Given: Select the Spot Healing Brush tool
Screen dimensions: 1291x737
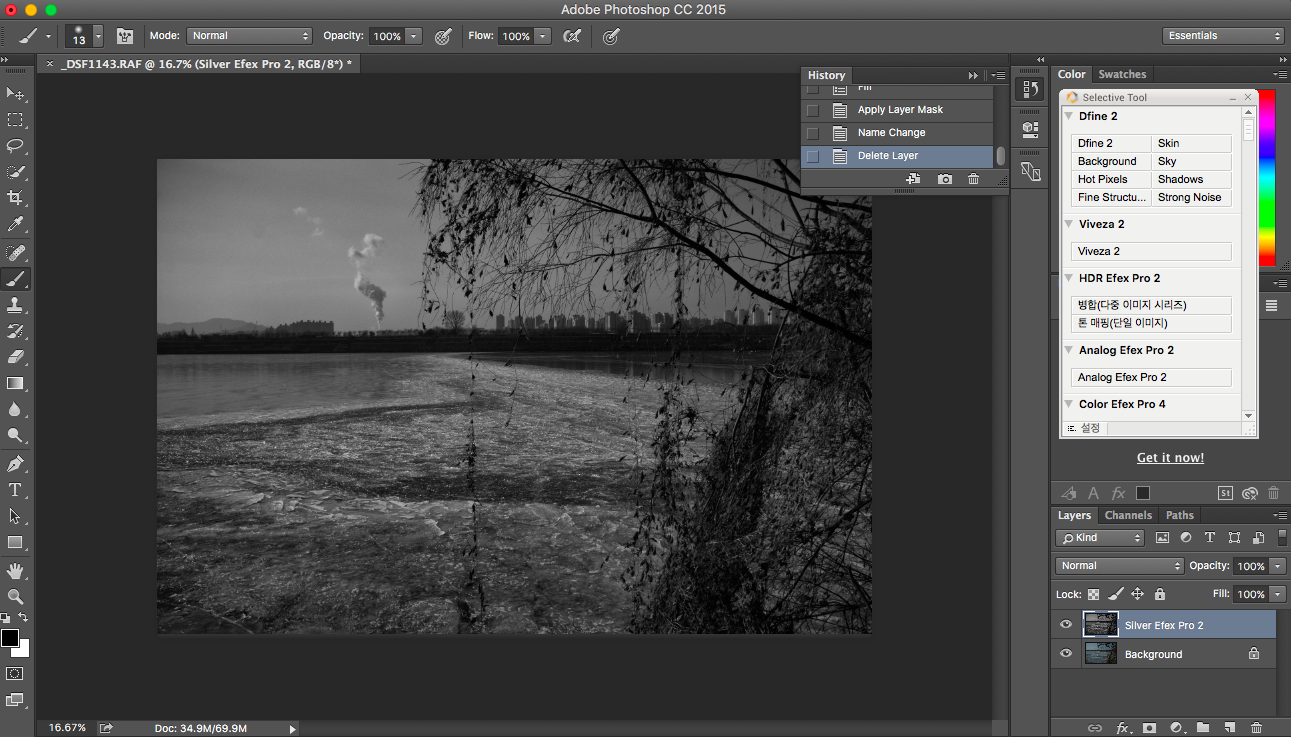Looking at the screenshot, I should click(x=15, y=252).
